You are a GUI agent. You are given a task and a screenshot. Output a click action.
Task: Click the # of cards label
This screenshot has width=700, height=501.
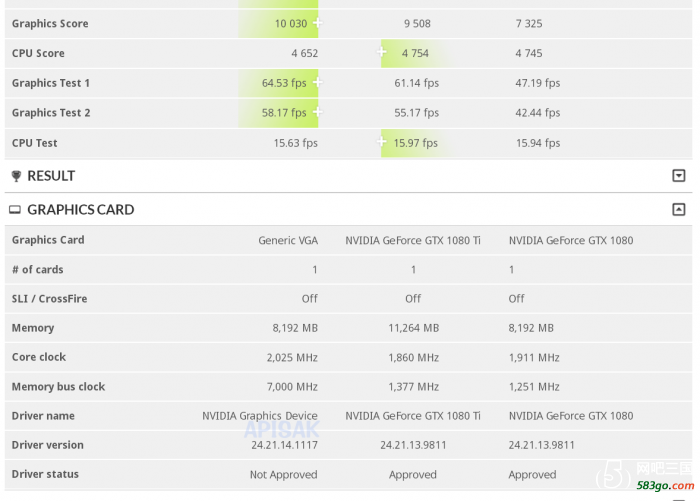pyautogui.click(x=38, y=270)
